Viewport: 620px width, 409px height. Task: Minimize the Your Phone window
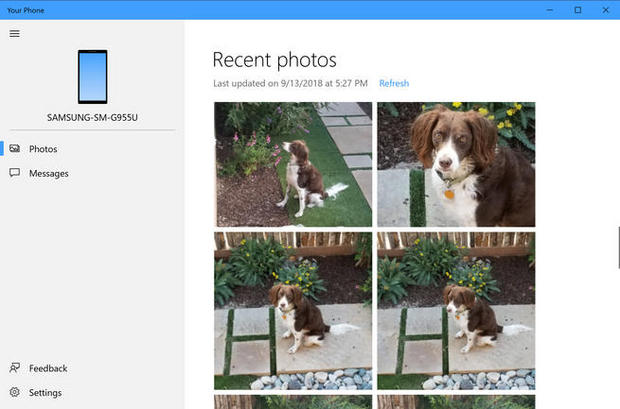550,10
